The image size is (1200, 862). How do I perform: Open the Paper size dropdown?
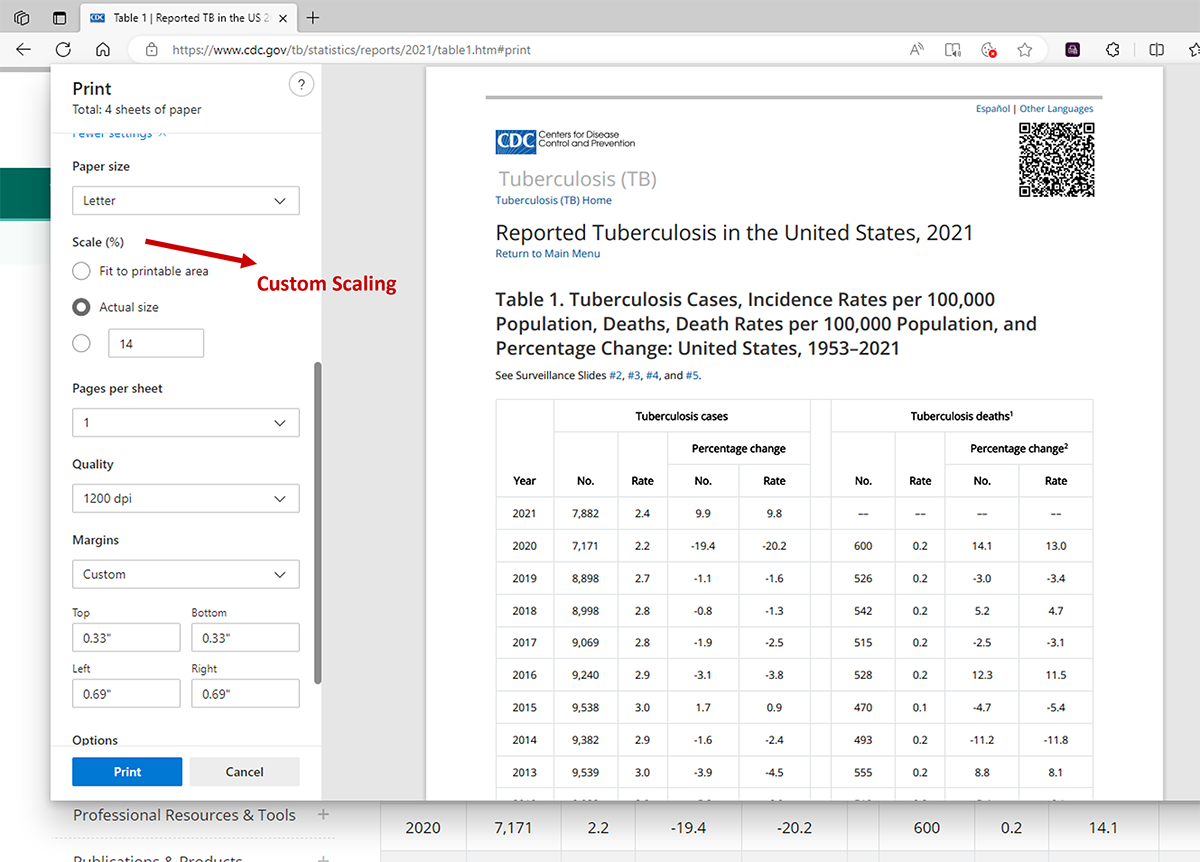(186, 201)
